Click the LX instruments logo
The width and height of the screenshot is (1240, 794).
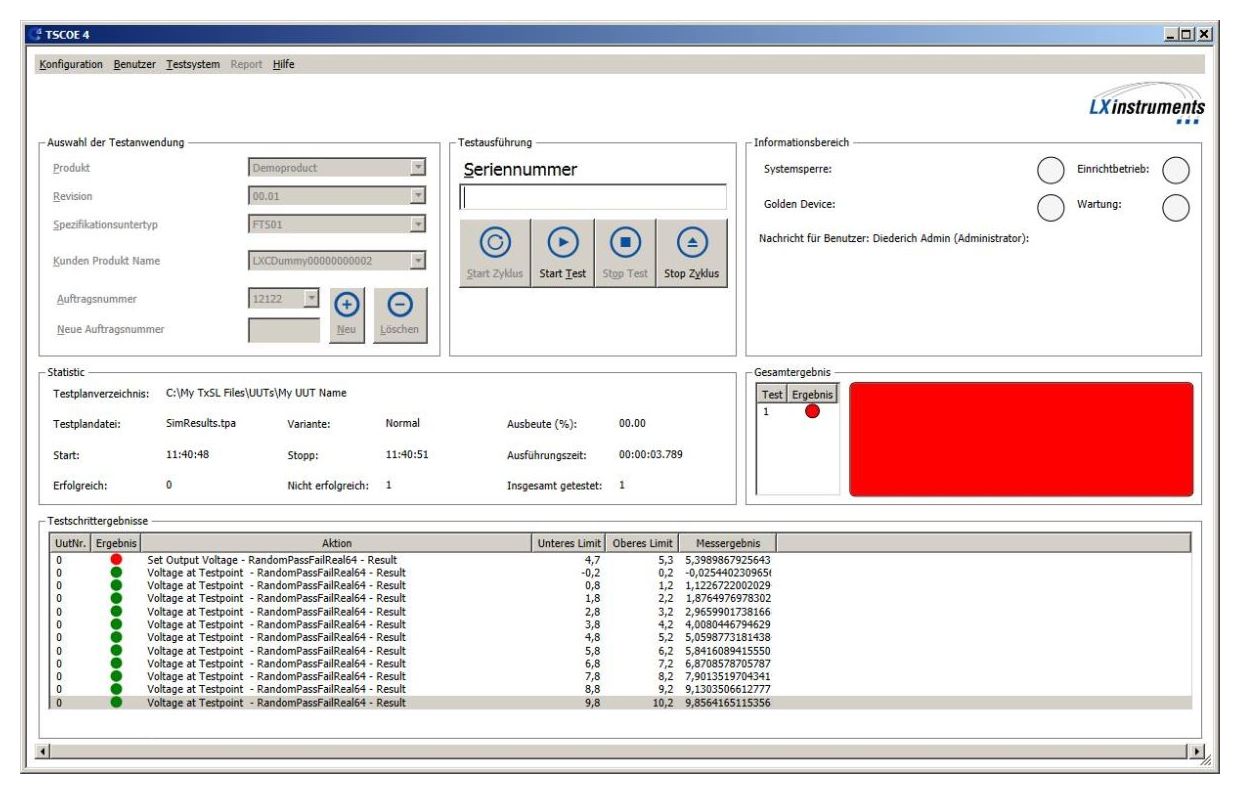coord(1146,106)
